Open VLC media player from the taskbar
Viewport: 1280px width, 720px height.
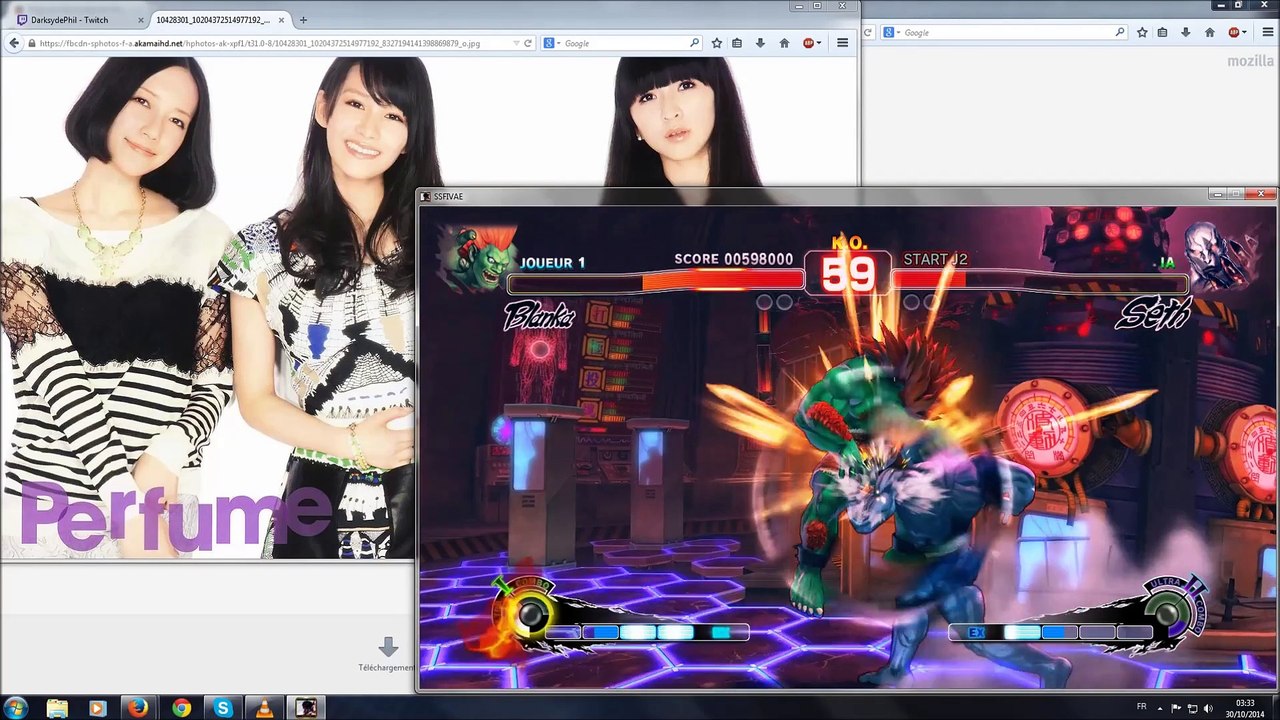pyautogui.click(x=264, y=708)
